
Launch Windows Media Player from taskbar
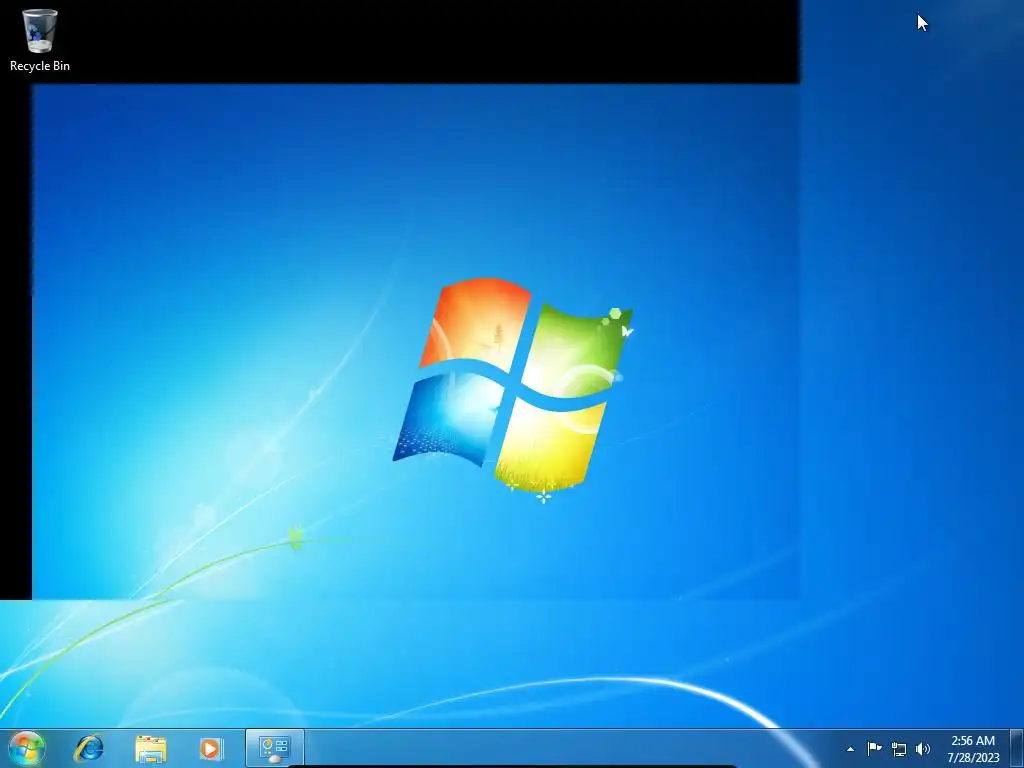click(x=211, y=748)
